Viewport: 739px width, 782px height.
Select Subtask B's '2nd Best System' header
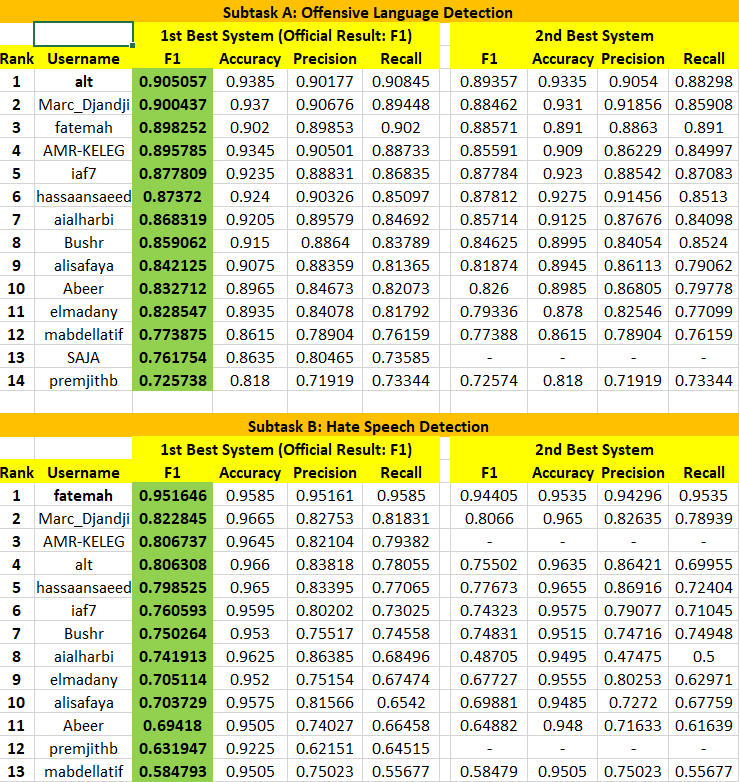click(x=594, y=449)
